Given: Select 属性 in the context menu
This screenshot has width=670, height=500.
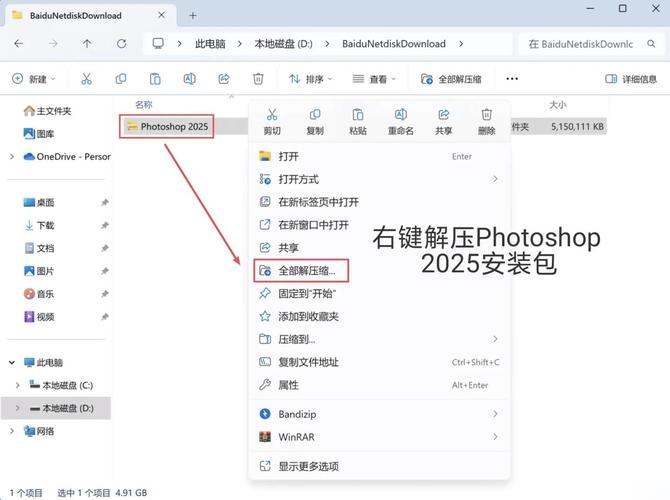Looking at the screenshot, I should tap(379, 385).
